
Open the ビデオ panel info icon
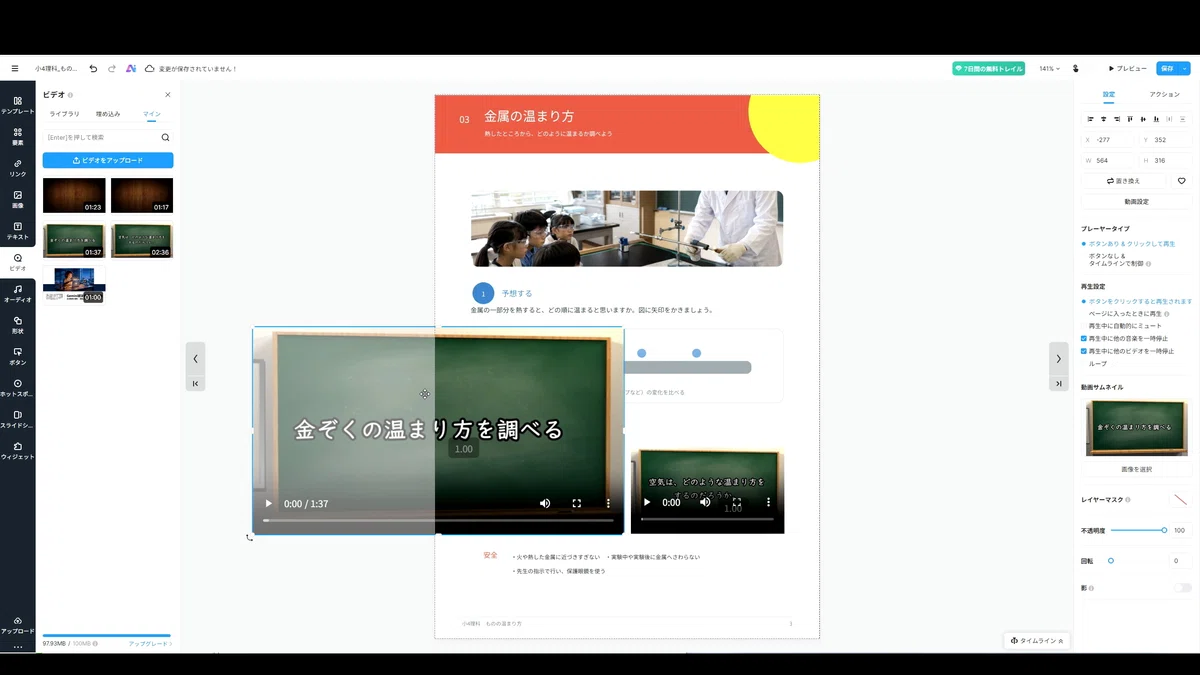(70, 95)
